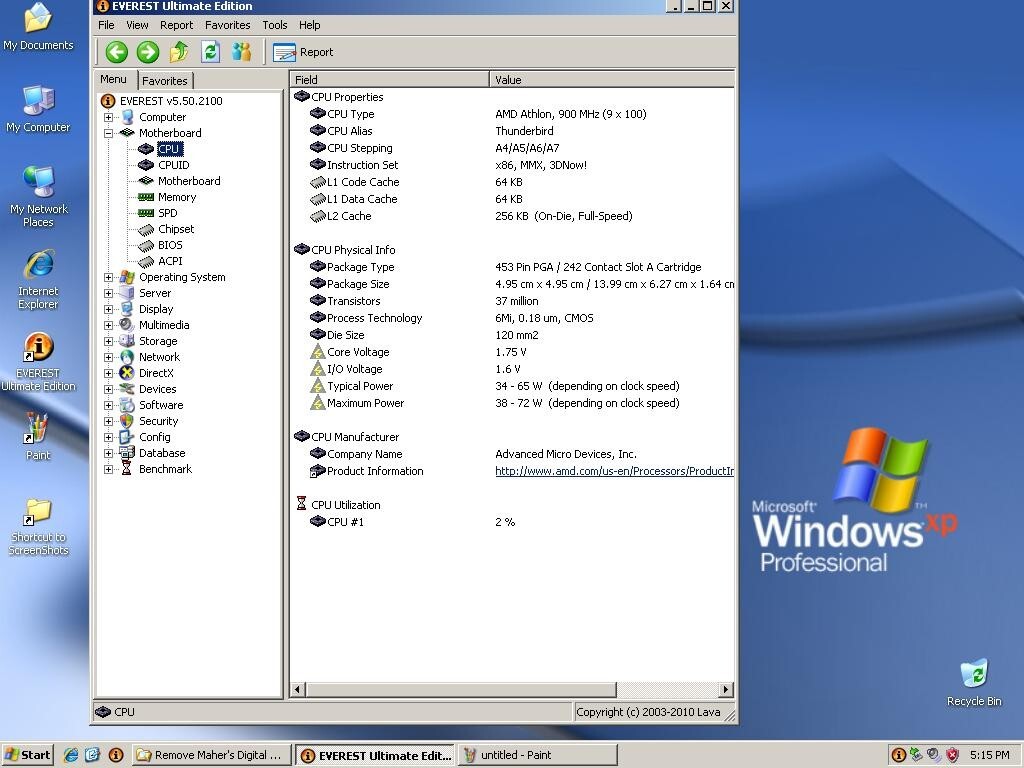
Task: Click the Value column header
Action: [612, 80]
